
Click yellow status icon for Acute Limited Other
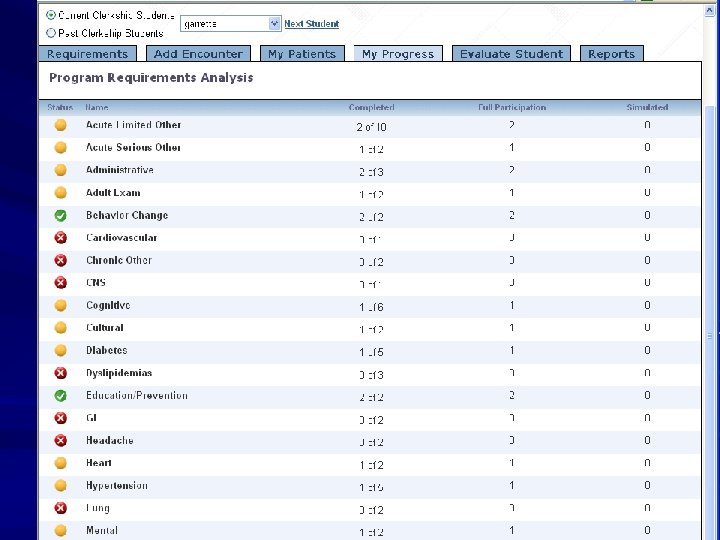[61, 125]
